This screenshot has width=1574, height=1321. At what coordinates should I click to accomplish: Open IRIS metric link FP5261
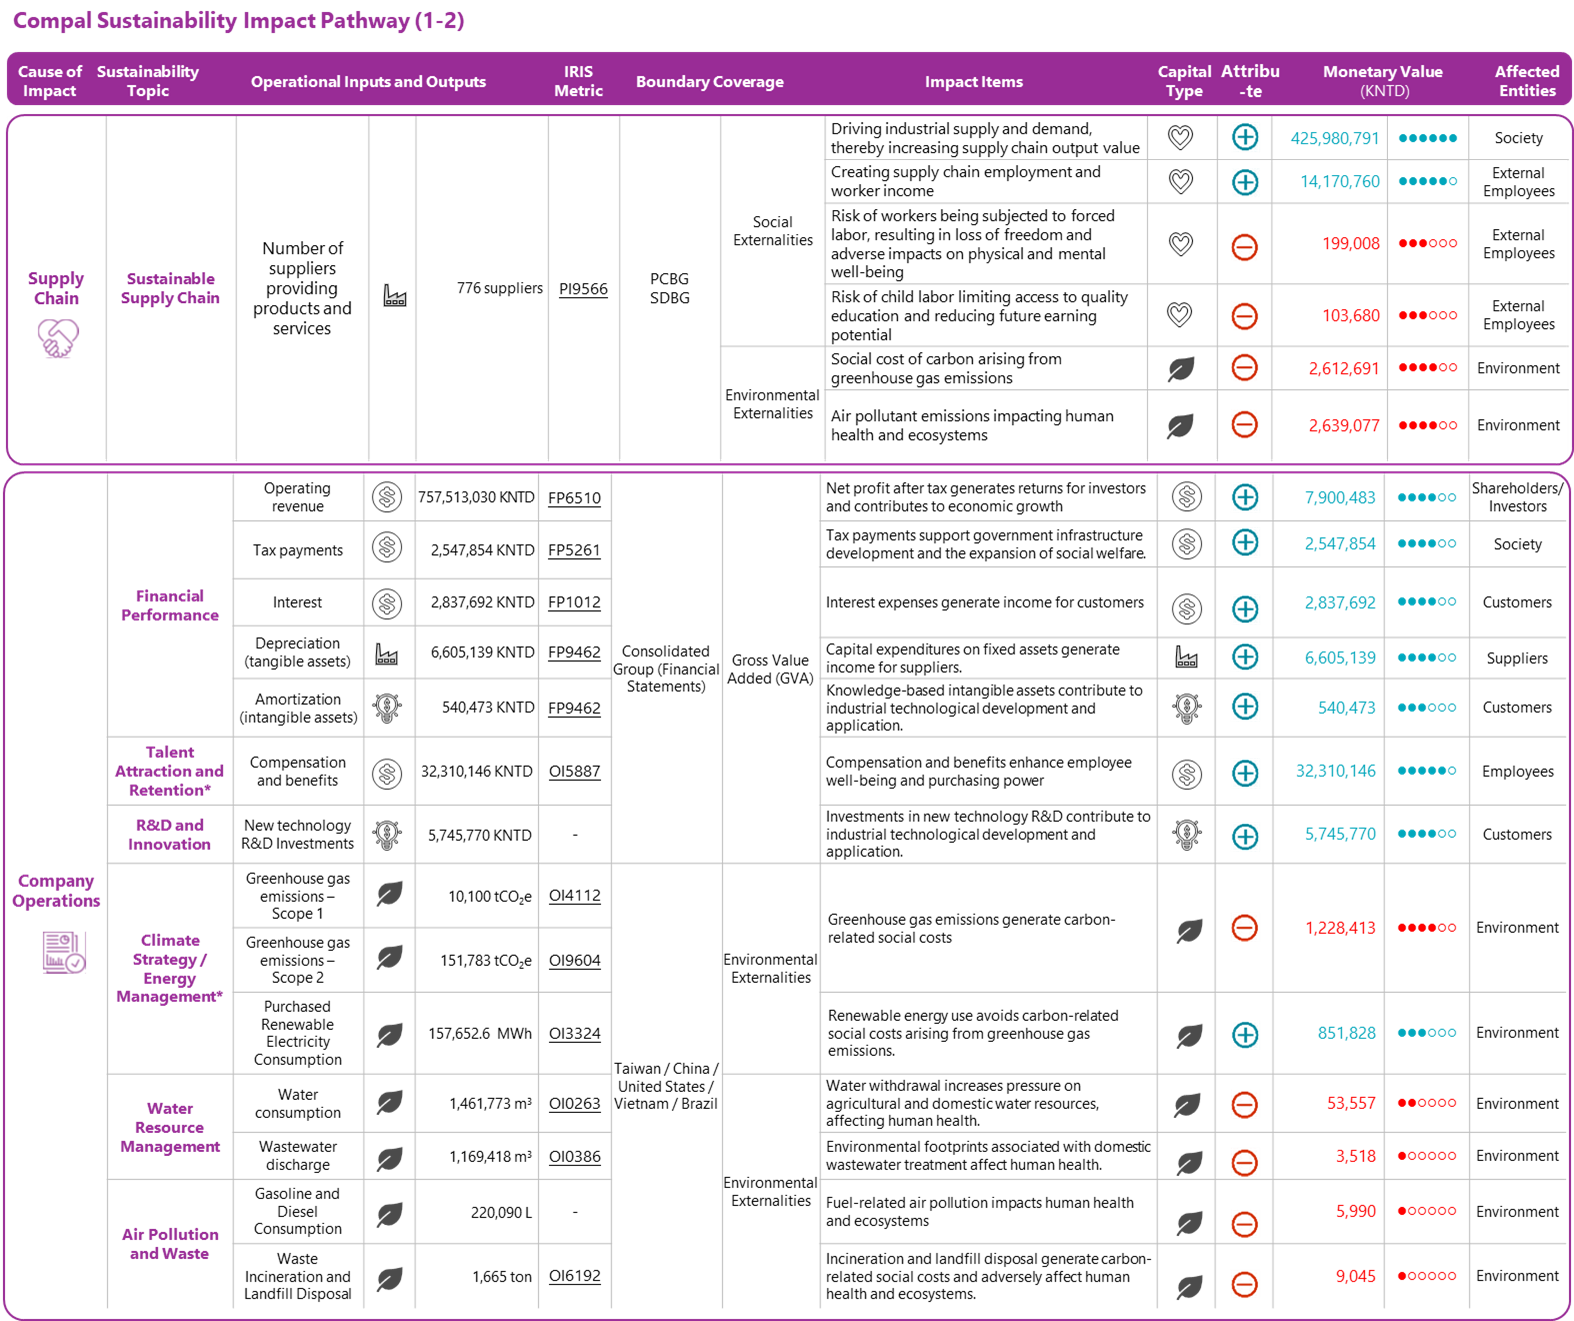pos(575,550)
